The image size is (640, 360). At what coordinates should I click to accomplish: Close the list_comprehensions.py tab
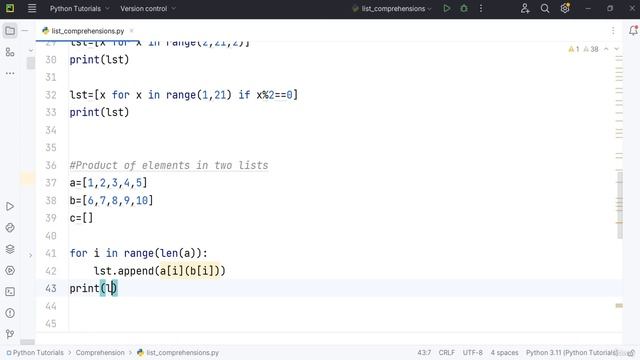(x=131, y=31)
